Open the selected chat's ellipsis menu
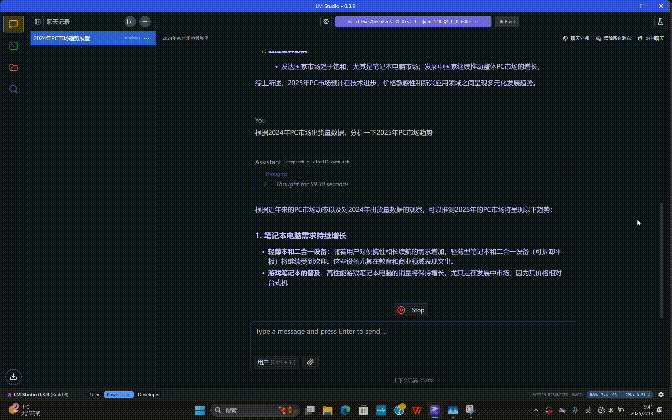 [147, 38]
